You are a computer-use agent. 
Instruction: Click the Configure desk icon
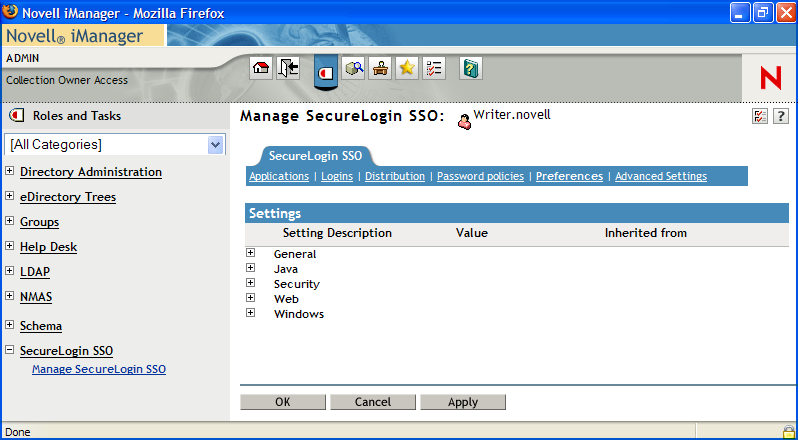pyautogui.click(x=380, y=68)
